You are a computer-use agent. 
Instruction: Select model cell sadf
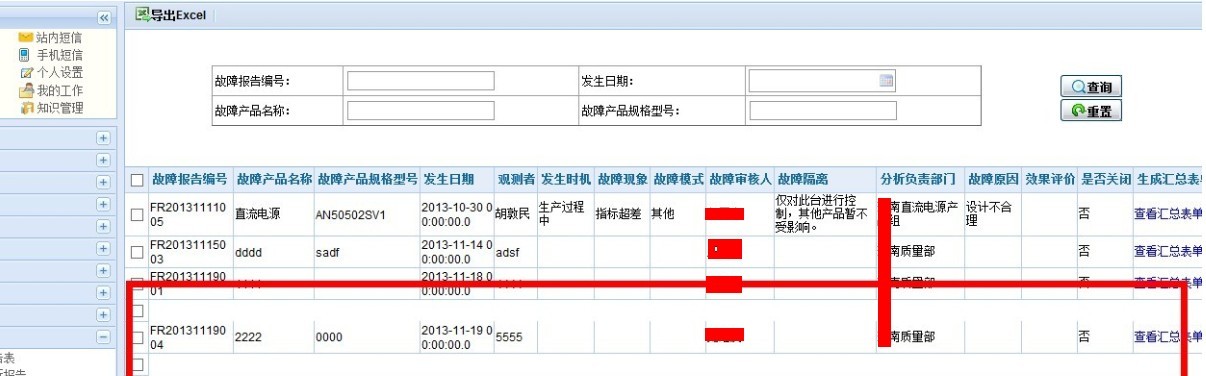click(x=328, y=254)
